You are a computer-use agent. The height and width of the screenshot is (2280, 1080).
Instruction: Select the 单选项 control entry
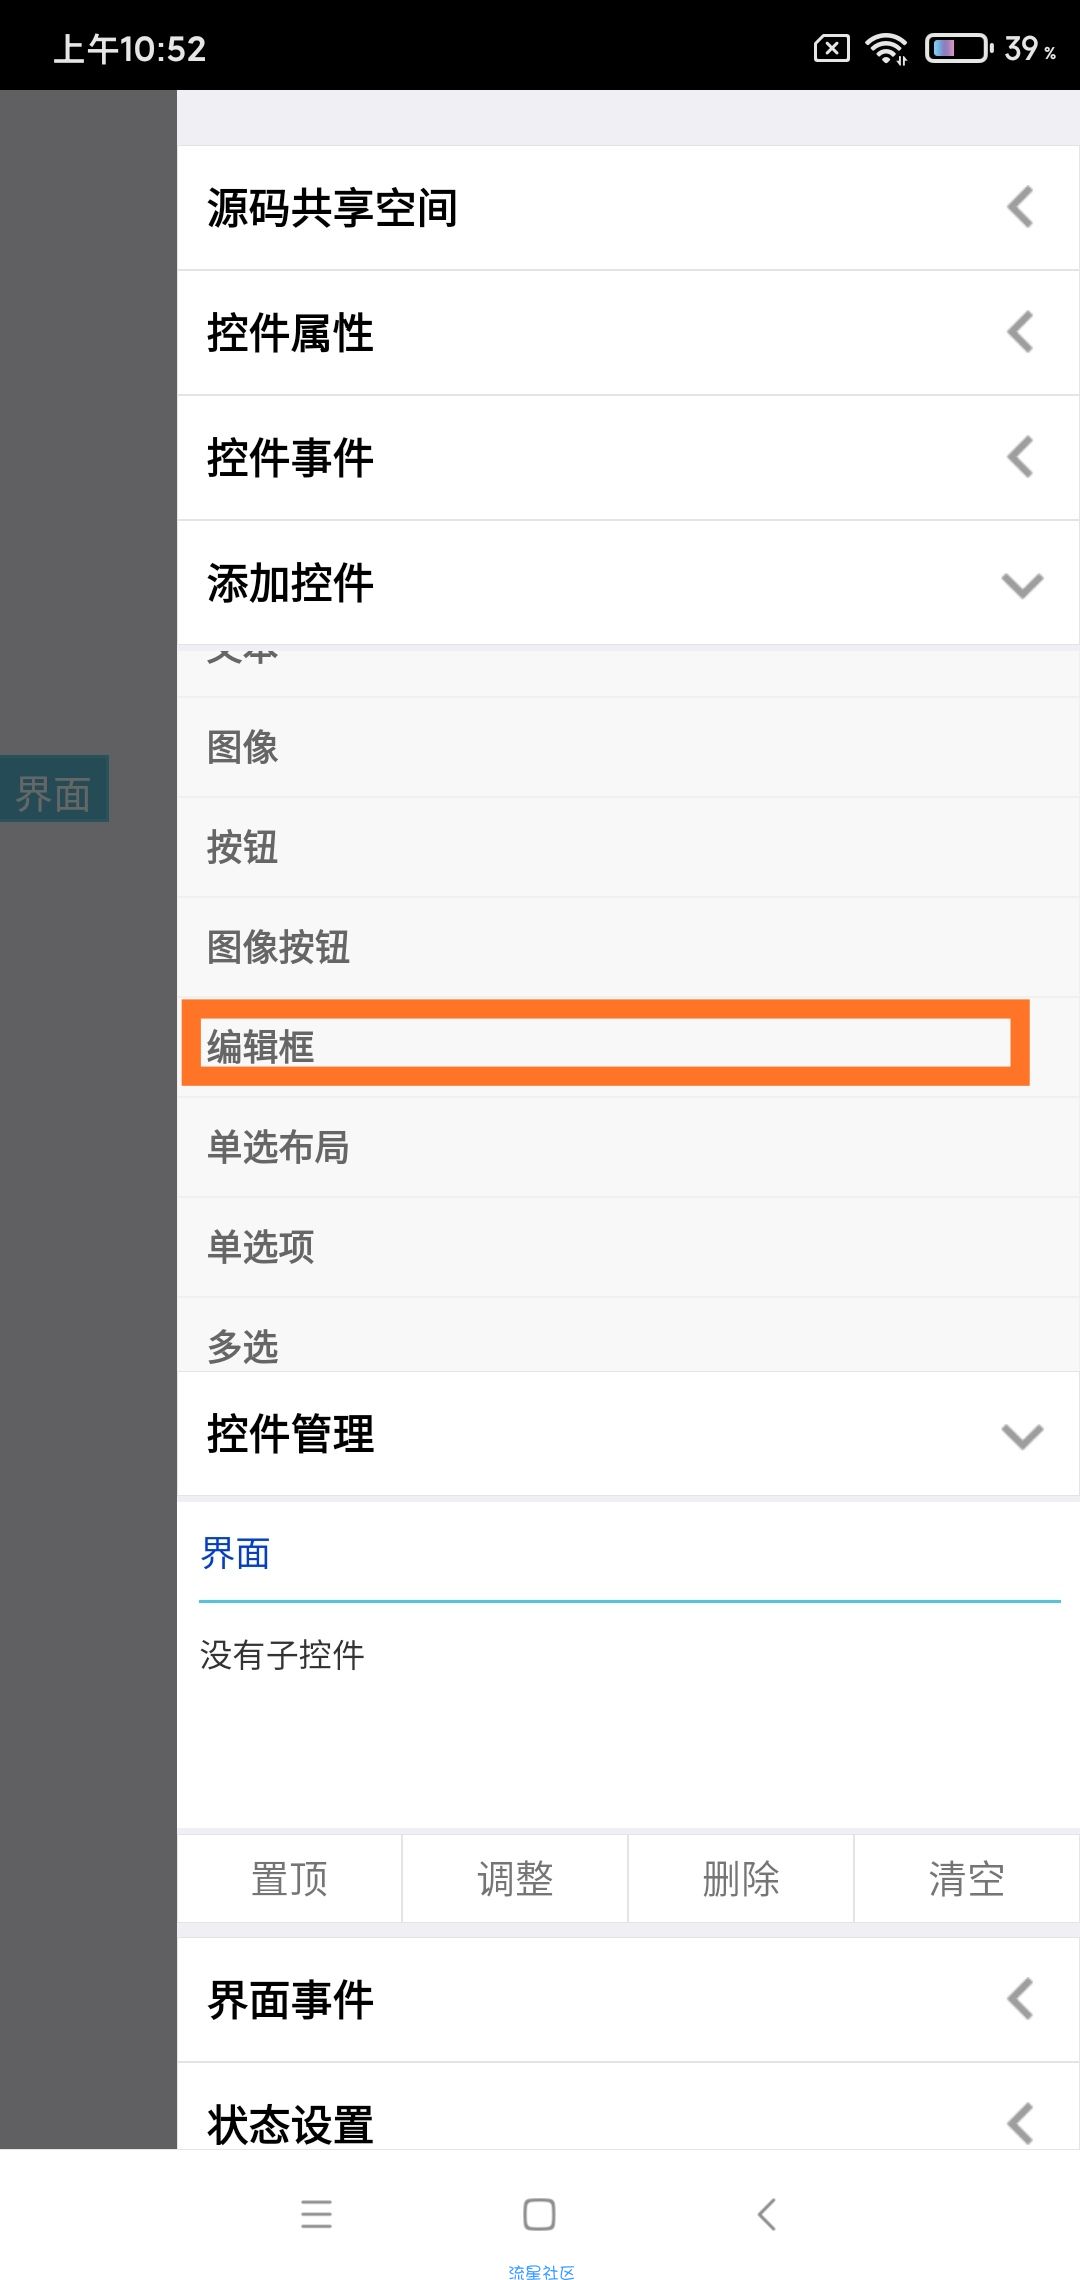point(628,1247)
